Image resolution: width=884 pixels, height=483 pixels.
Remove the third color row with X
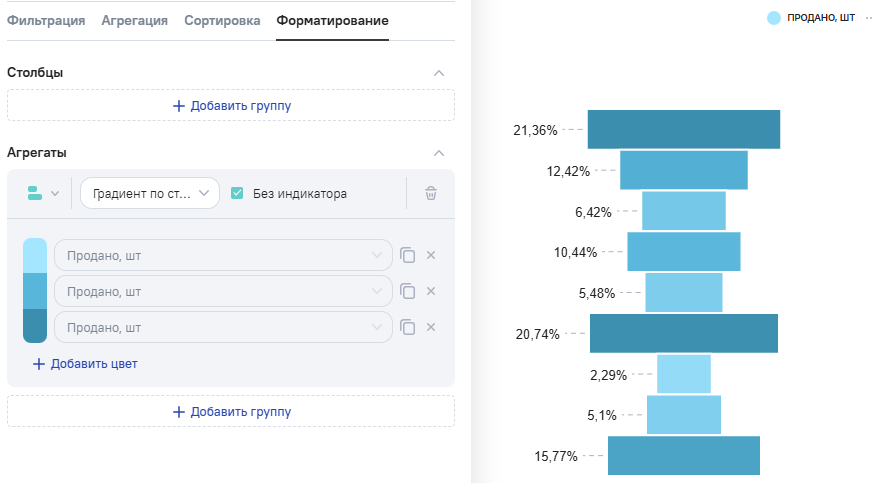click(431, 327)
